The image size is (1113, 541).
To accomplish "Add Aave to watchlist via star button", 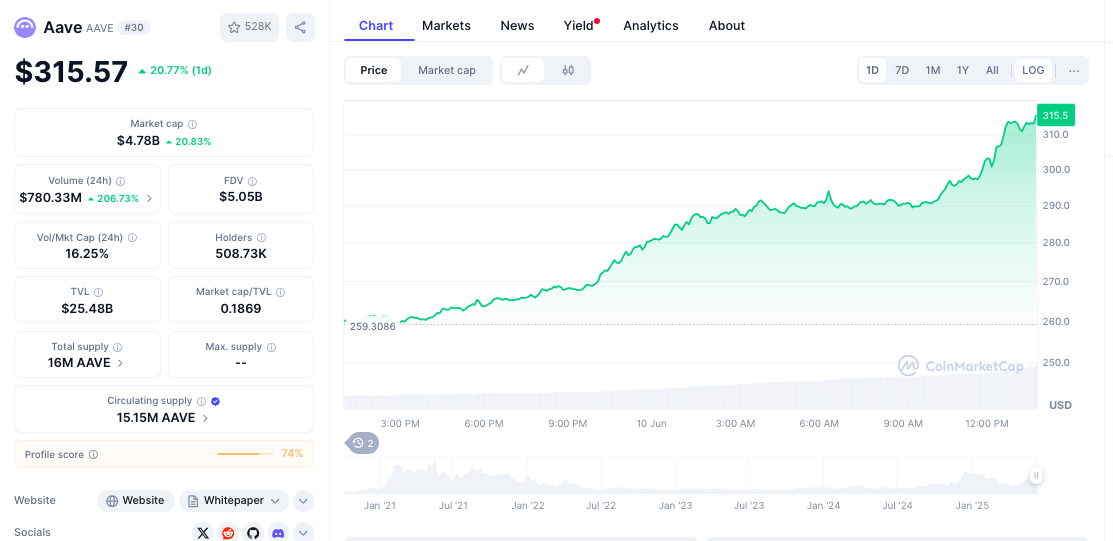I will pyautogui.click(x=249, y=28).
